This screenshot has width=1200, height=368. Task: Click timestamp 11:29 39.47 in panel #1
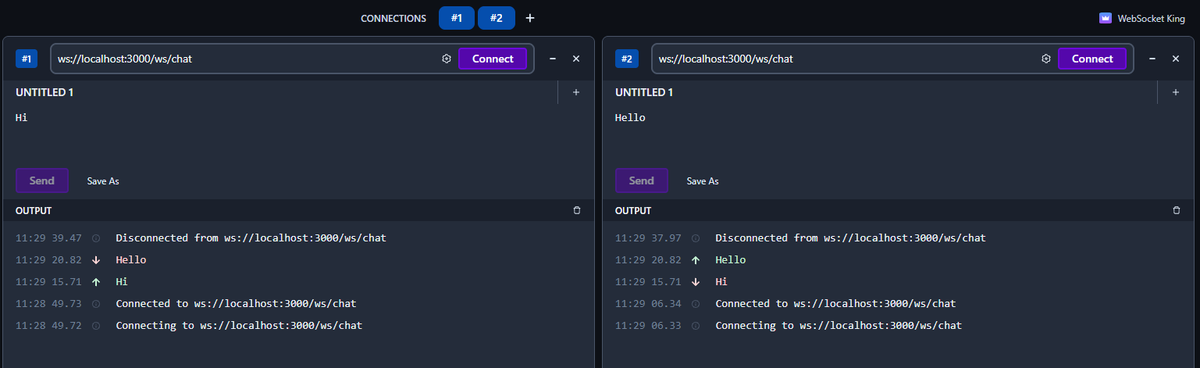(48, 238)
